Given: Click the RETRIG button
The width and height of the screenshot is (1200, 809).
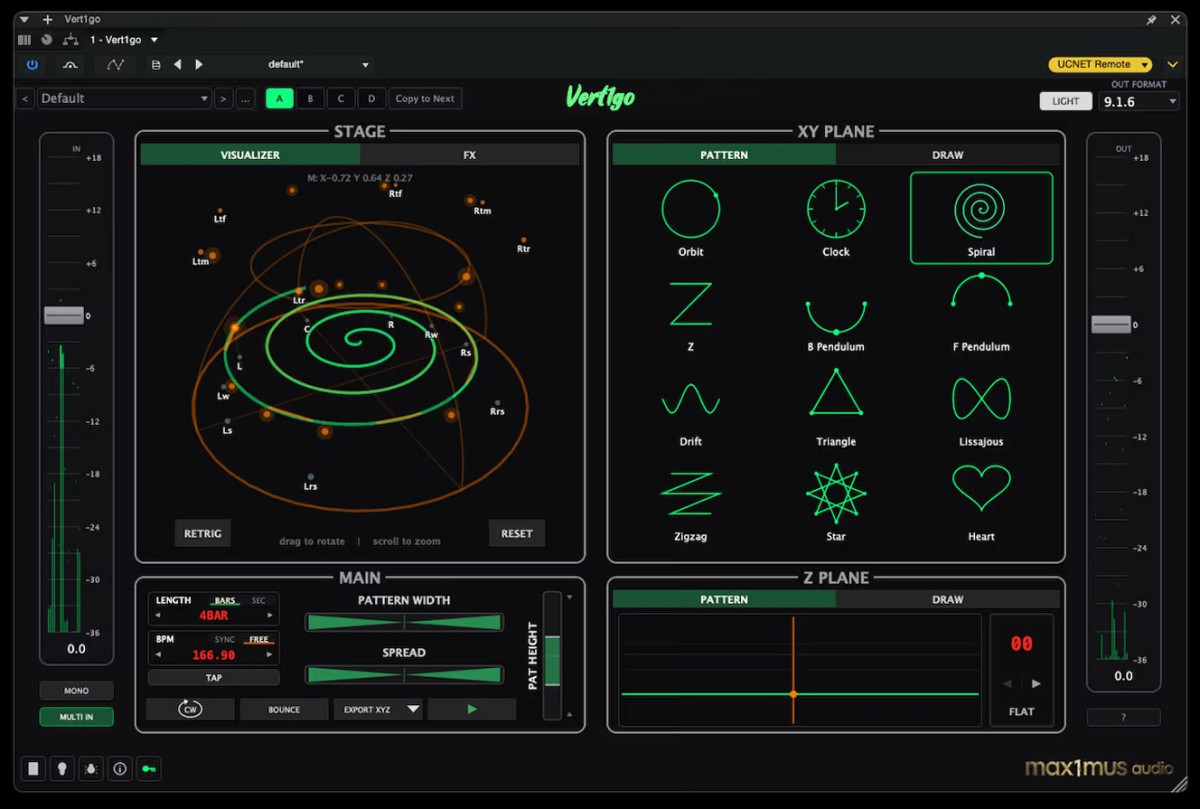Looking at the screenshot, I should click(x=203, y=533).
